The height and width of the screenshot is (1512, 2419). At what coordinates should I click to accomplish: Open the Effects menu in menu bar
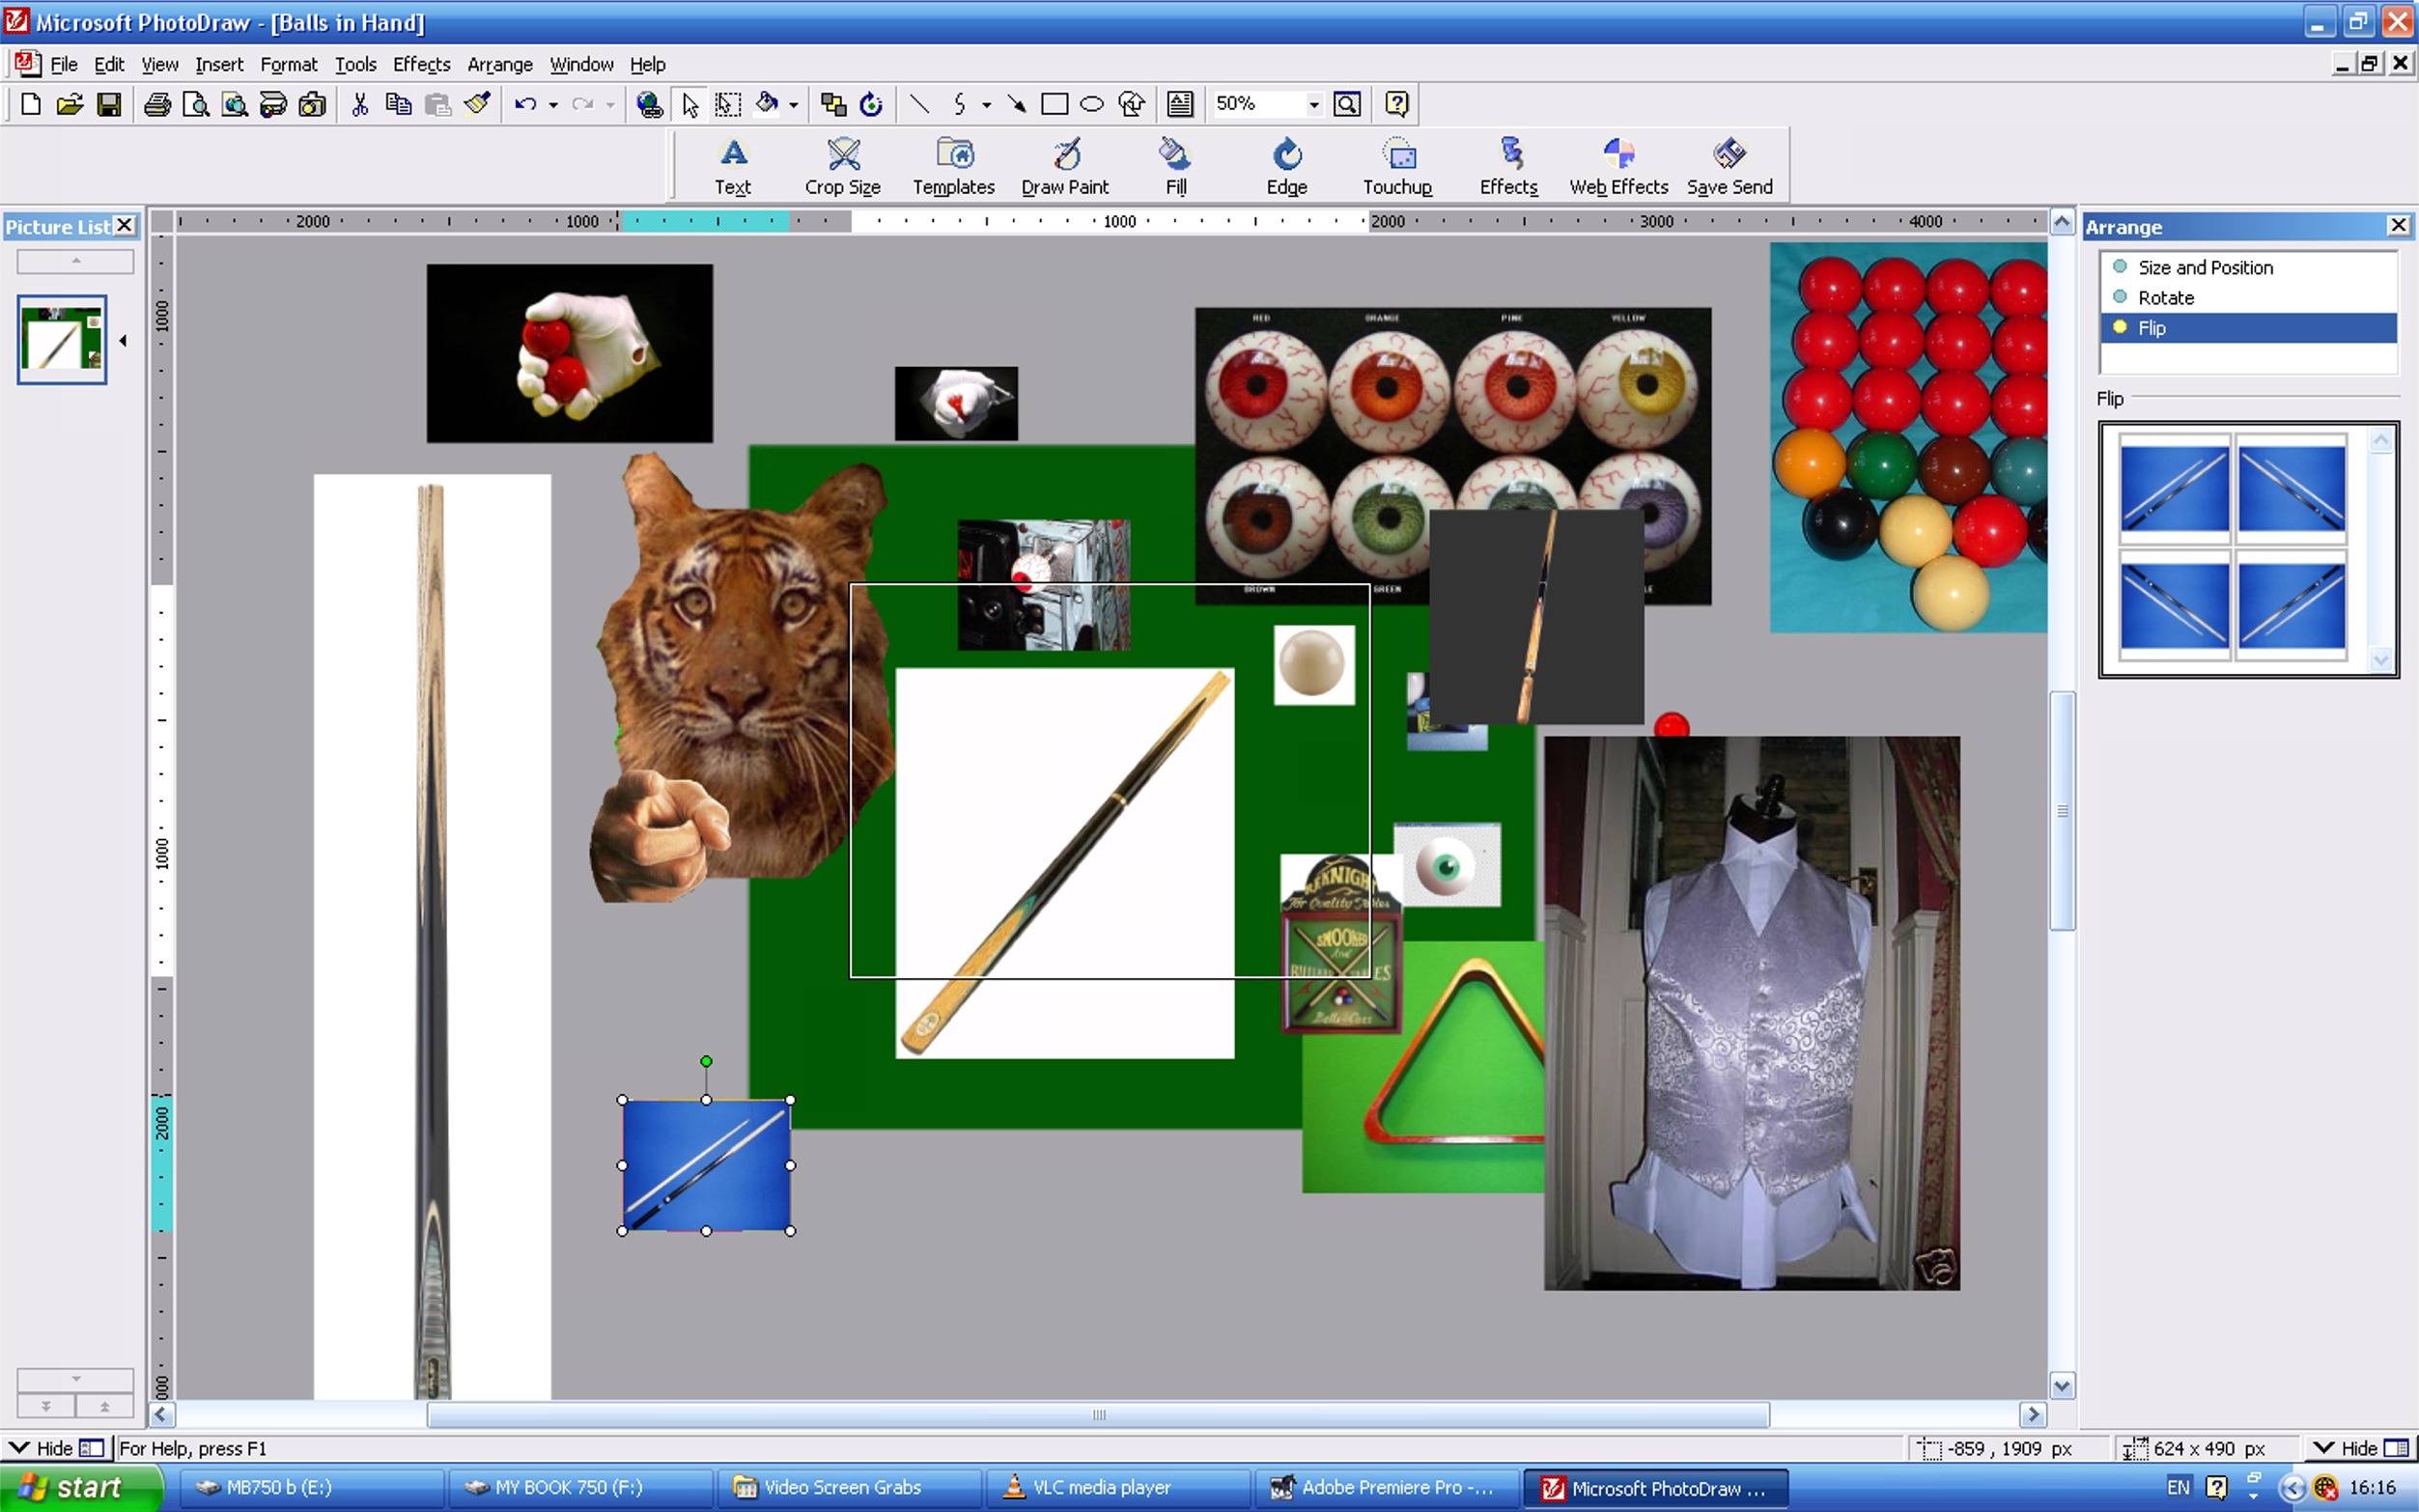coord(421,64)
